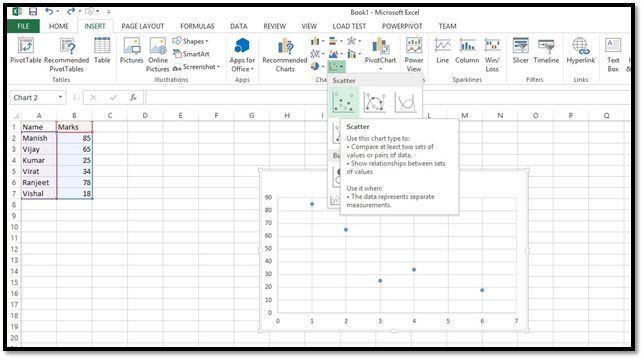
Task: Click the data point at value 85
Action: [312, 204]
